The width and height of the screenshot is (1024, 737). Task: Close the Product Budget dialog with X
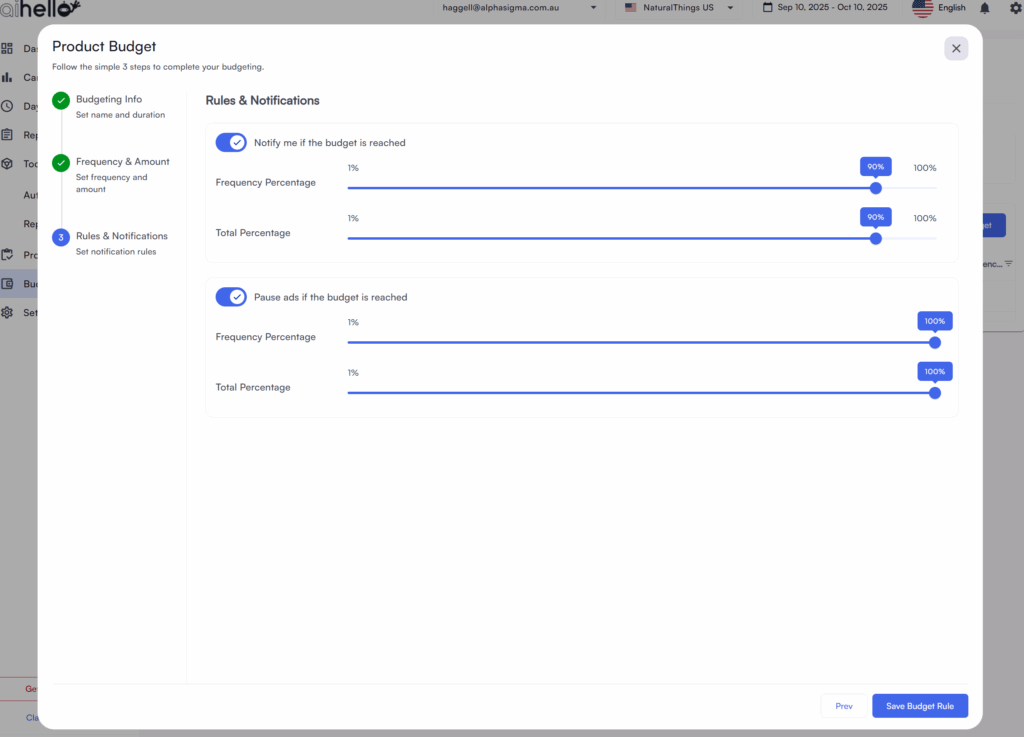click(x=956, y=48)
